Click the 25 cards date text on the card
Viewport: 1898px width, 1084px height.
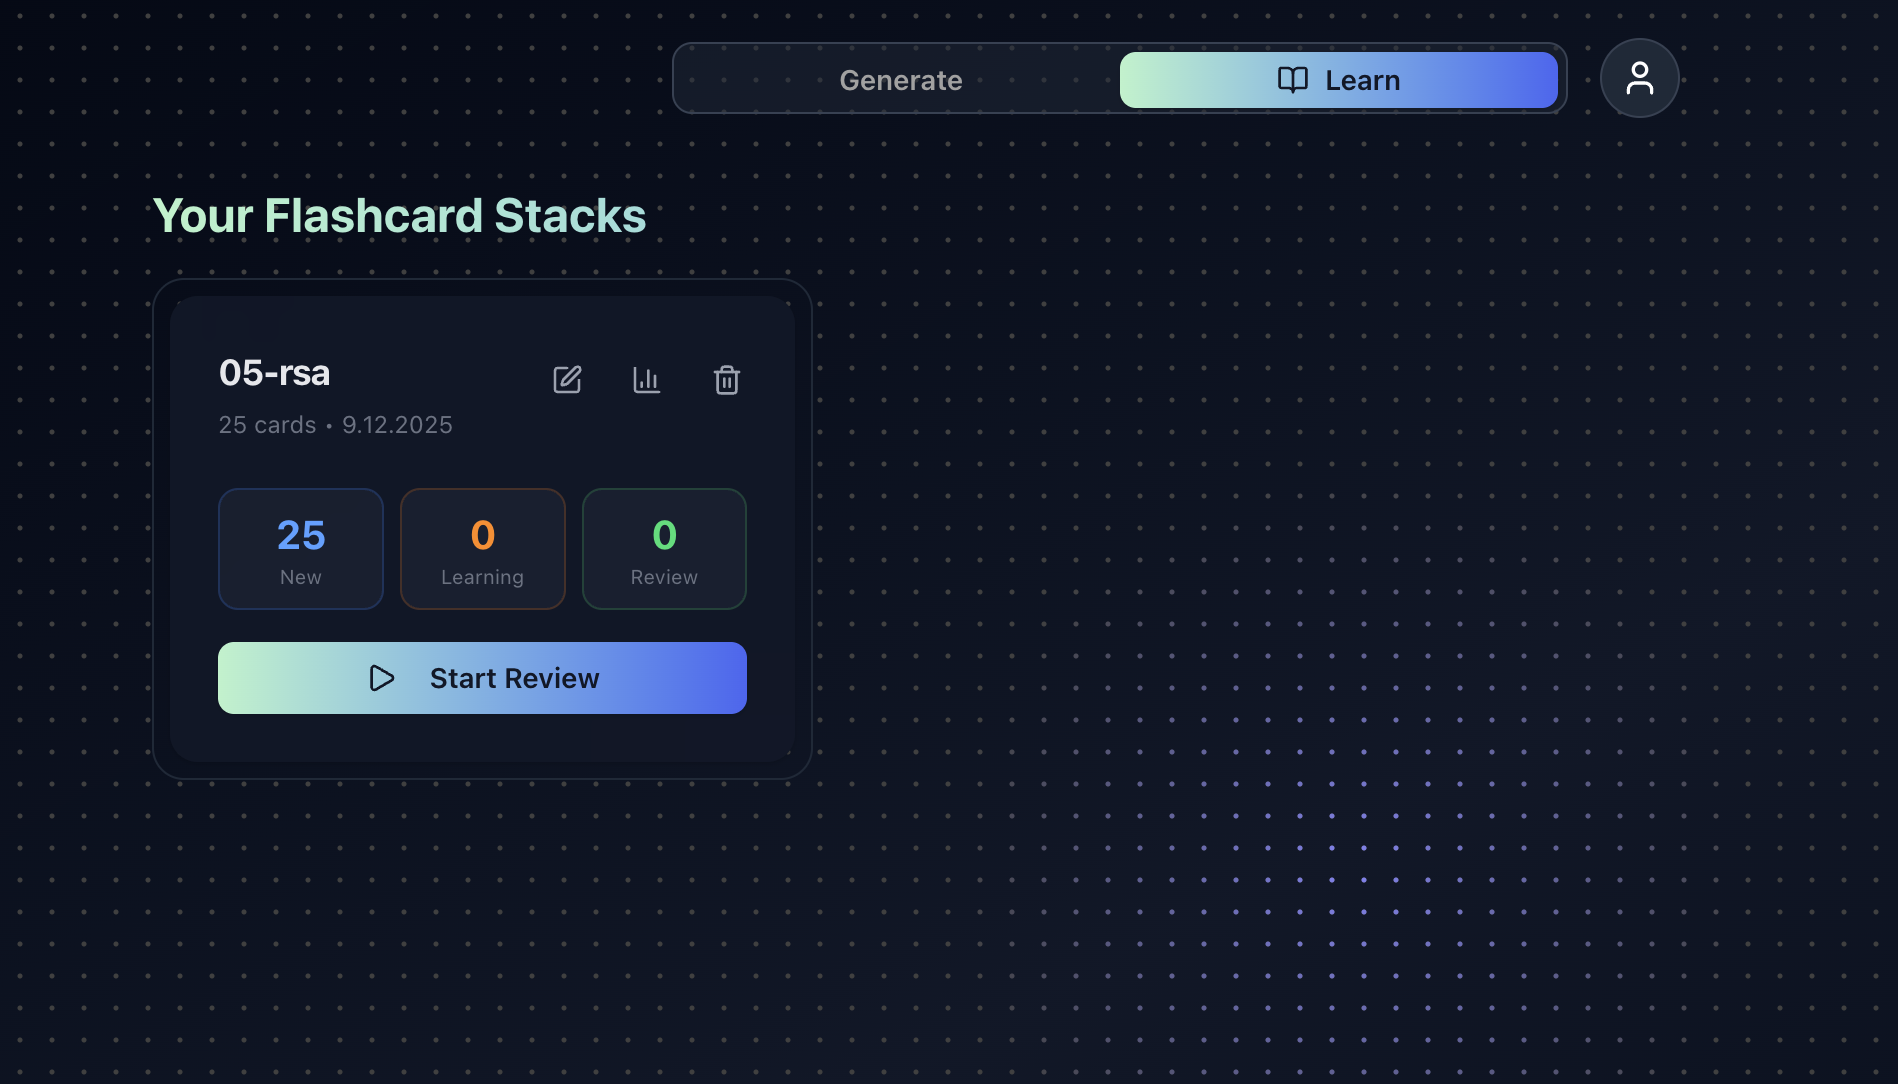335,424
